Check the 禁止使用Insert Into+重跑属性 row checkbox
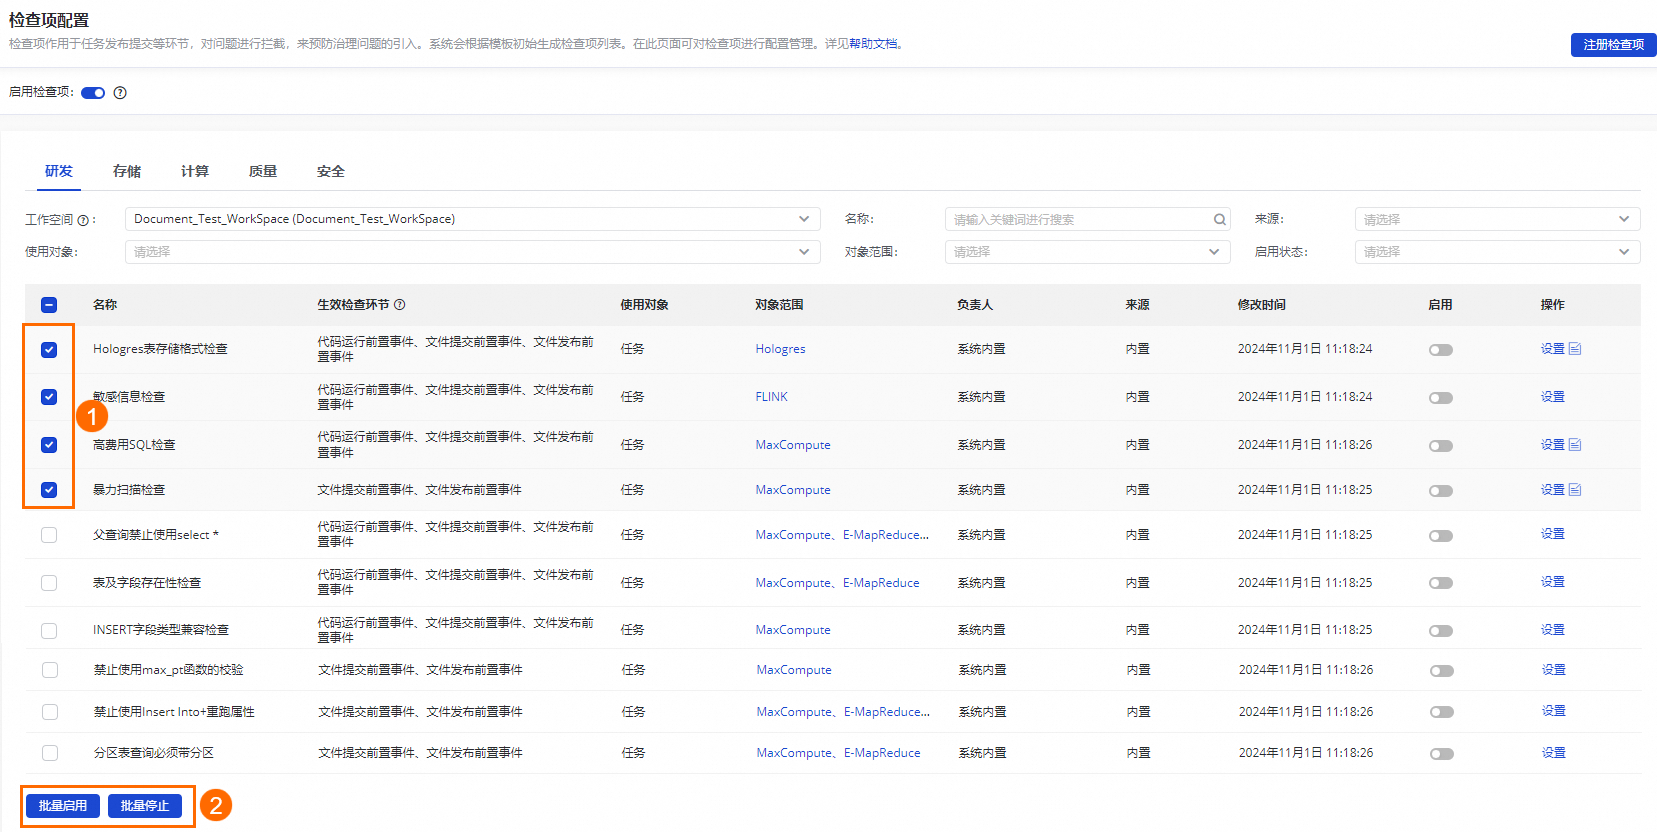 [50, 712]
